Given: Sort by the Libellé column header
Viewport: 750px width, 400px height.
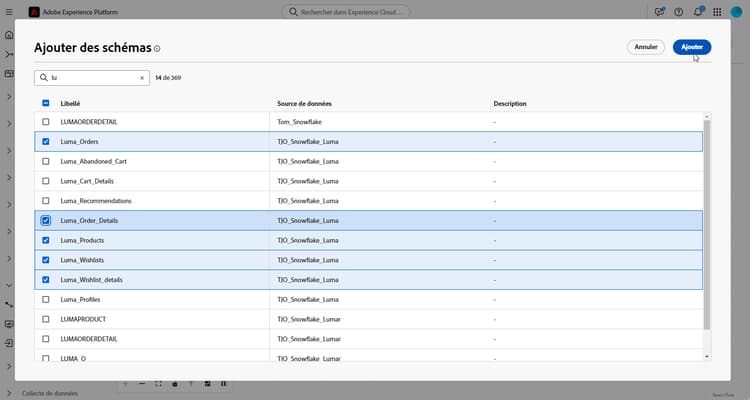Looking at the screenshot, I should pyautogui.click(x=70, y=103).
